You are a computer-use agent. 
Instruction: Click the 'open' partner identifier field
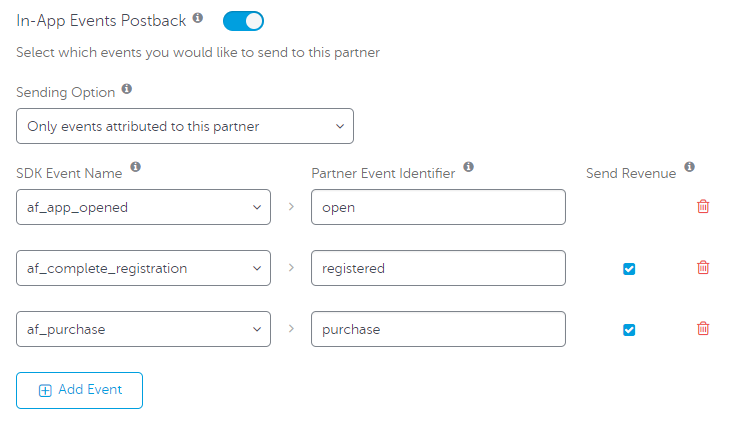click(438, 207)
